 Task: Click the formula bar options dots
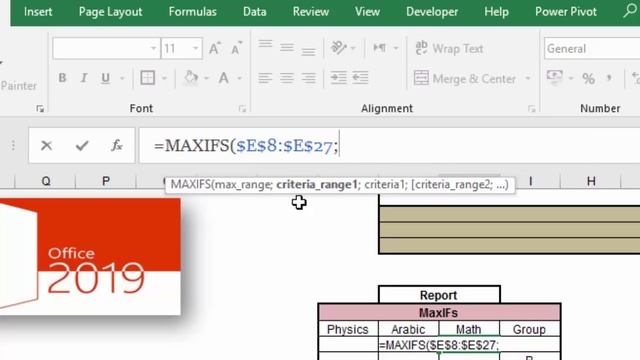point(13,145)
